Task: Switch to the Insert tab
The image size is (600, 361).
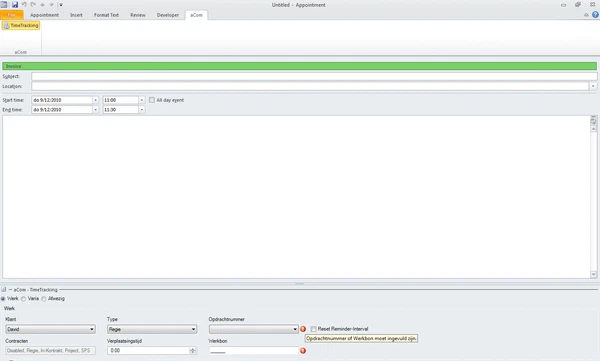Action: 76,15
